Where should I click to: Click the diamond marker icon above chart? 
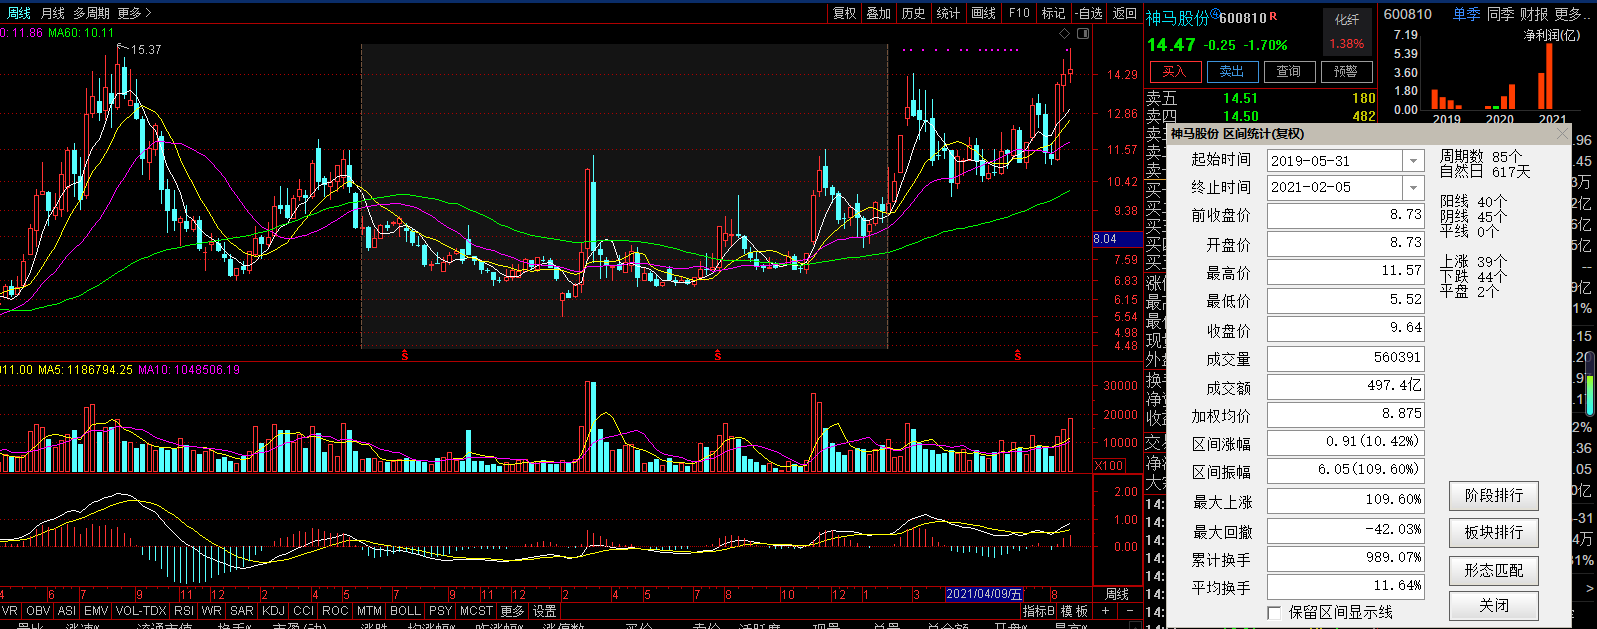pyautogui.click(x=1066, y=34)
